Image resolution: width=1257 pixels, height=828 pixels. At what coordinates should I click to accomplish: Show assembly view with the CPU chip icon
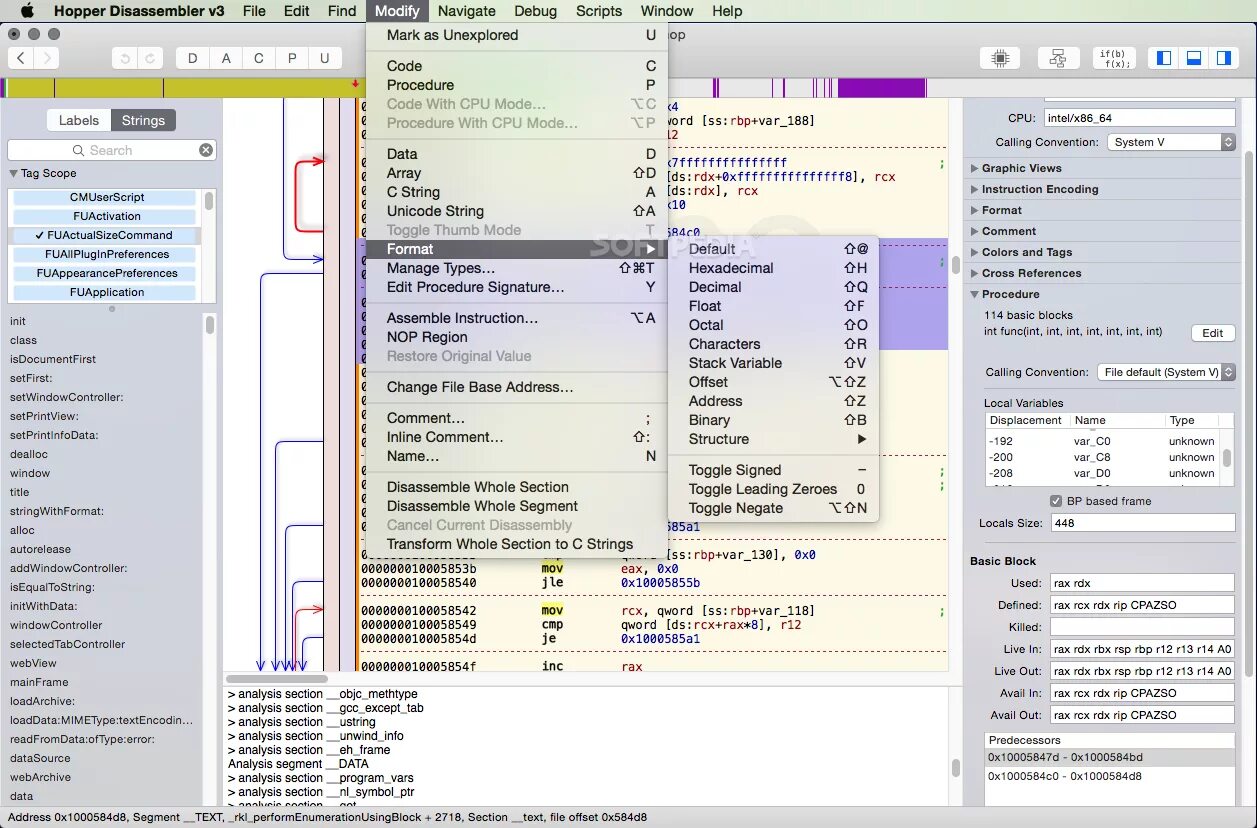(x=1000, y=58)
